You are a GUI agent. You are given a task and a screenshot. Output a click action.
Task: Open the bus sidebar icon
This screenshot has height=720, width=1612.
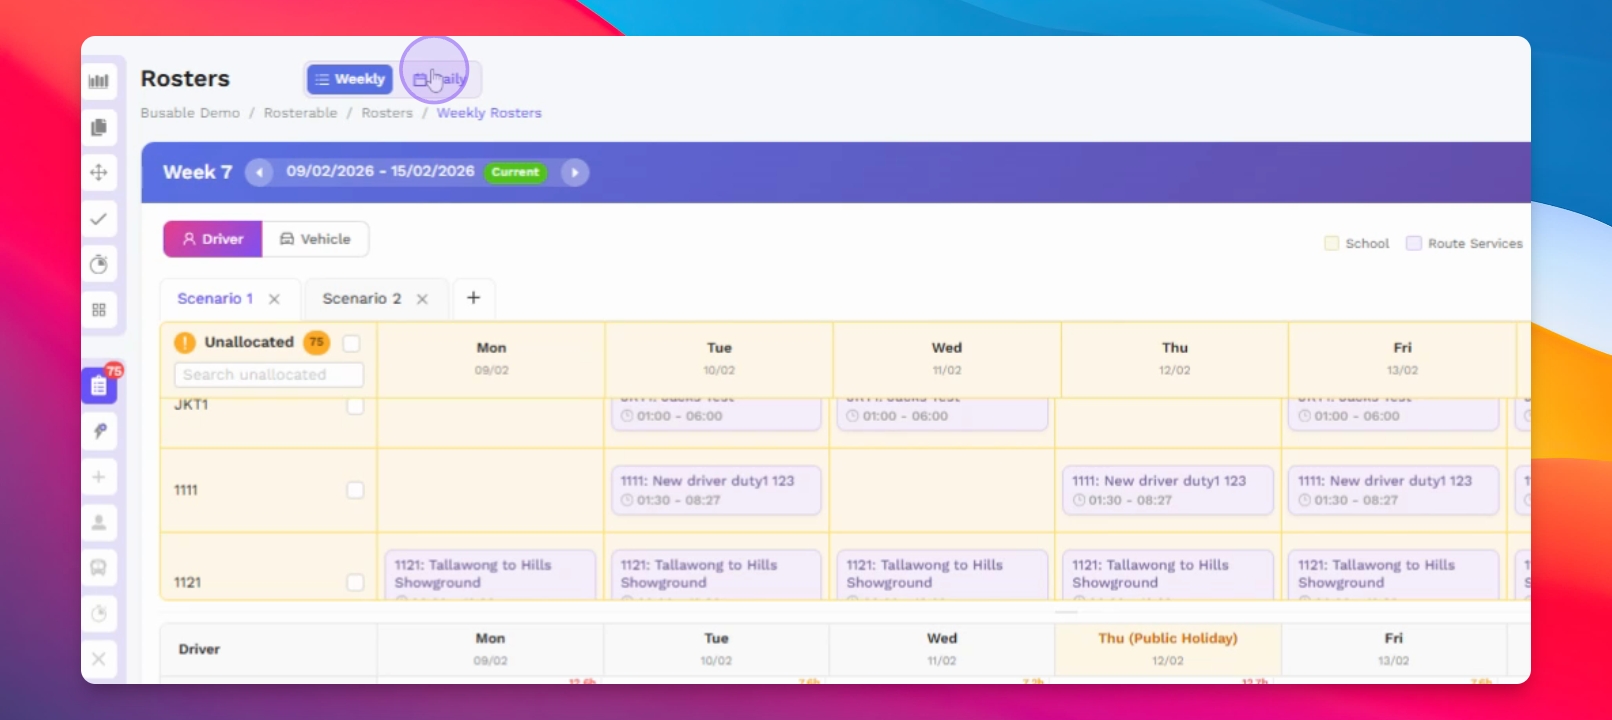98,567
